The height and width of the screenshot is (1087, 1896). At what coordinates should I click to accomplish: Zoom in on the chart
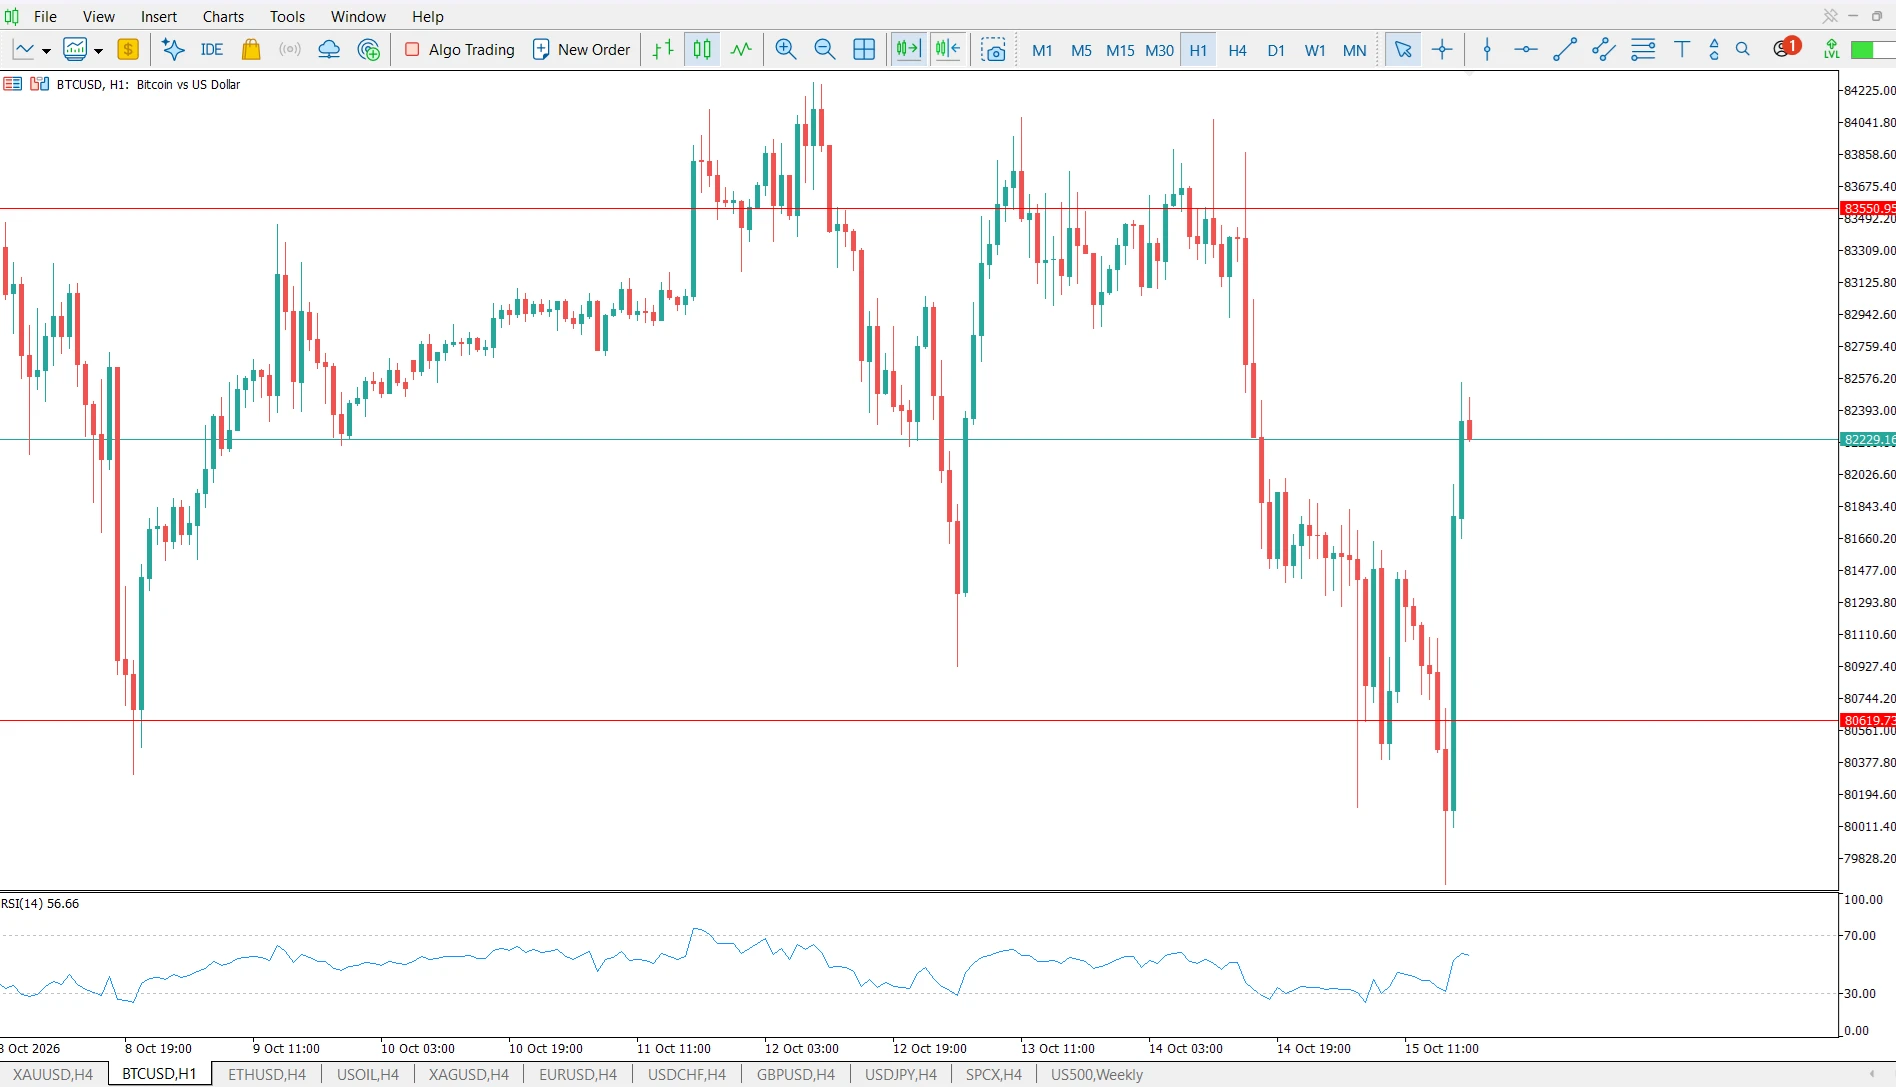click(786, 49)
